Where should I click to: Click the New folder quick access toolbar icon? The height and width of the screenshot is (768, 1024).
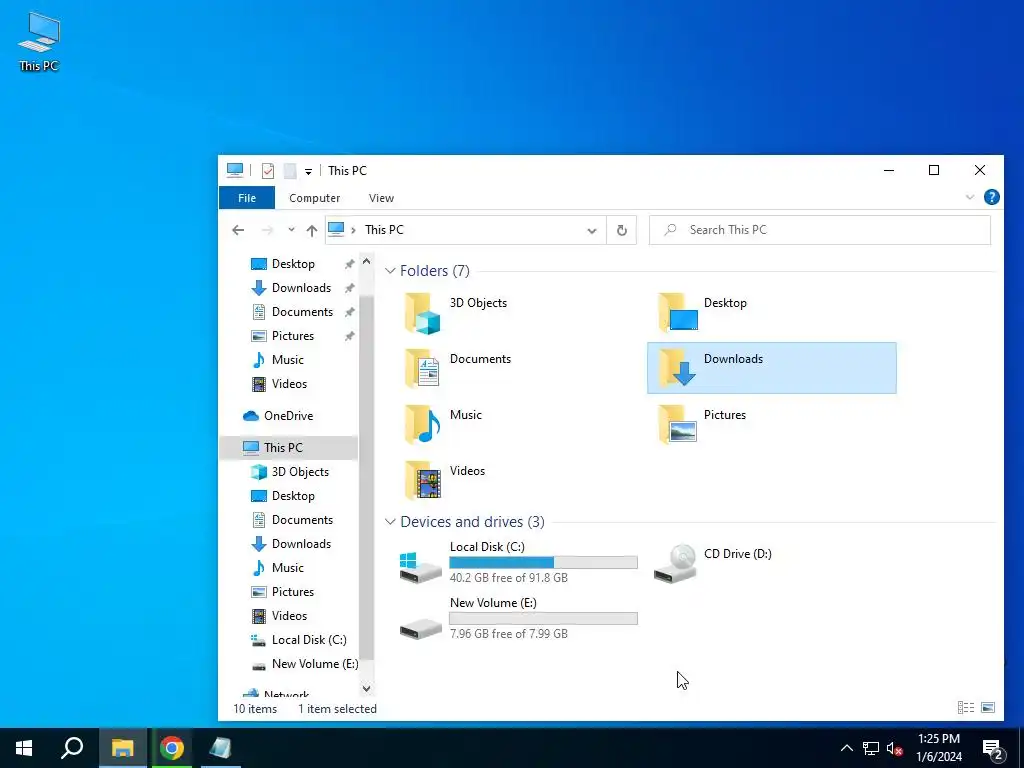coord(290,171)
